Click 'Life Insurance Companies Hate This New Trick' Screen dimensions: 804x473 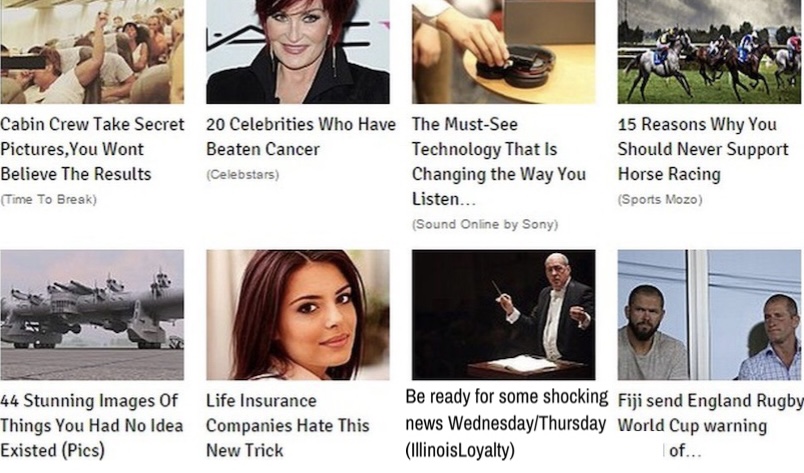coord(288,425)
